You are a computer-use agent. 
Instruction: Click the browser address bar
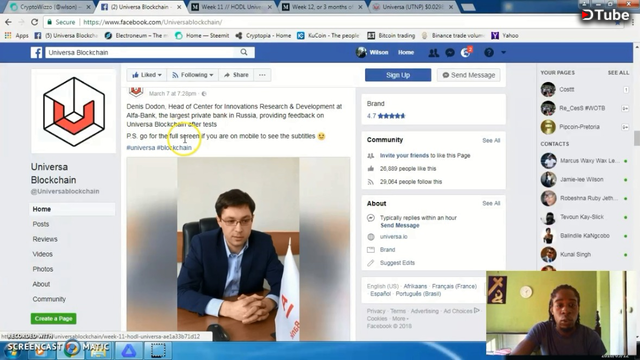click(x=327, y=22)
